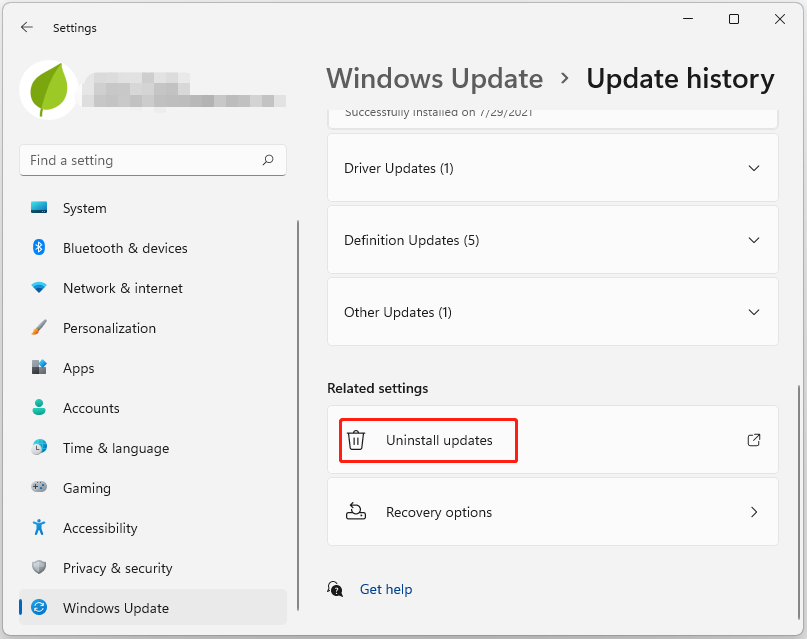This screenshot has height=639, width=807.
Task: Click the Network & internet Wi-Fi icon
Action: [x=39, y=288]
